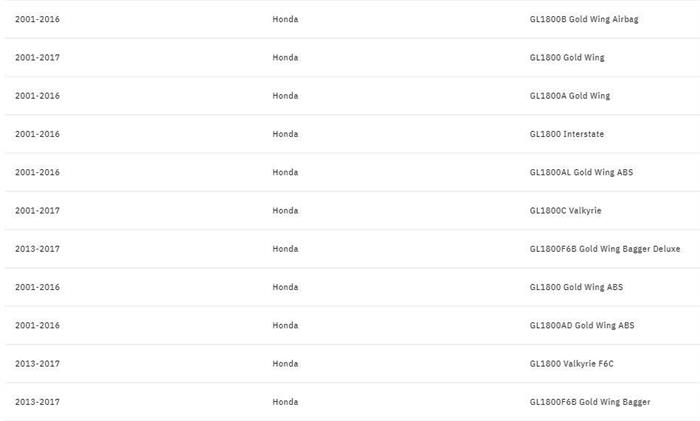Select the GL1800 Interstate model cell
This screenshot has width=700, height=421.
(x=566, y=134)
